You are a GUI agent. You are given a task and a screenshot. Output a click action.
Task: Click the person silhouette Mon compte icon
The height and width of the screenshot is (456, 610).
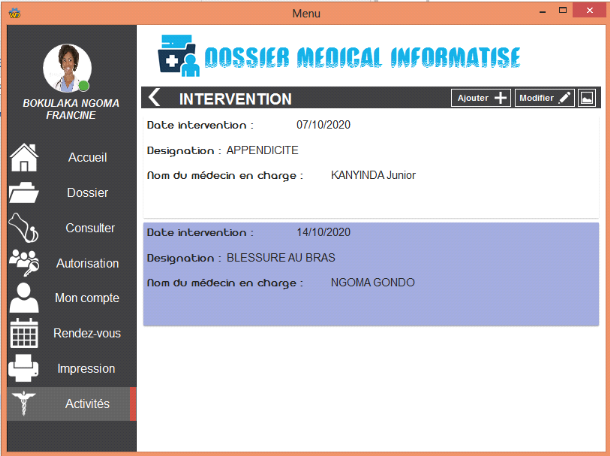point(24,298)
